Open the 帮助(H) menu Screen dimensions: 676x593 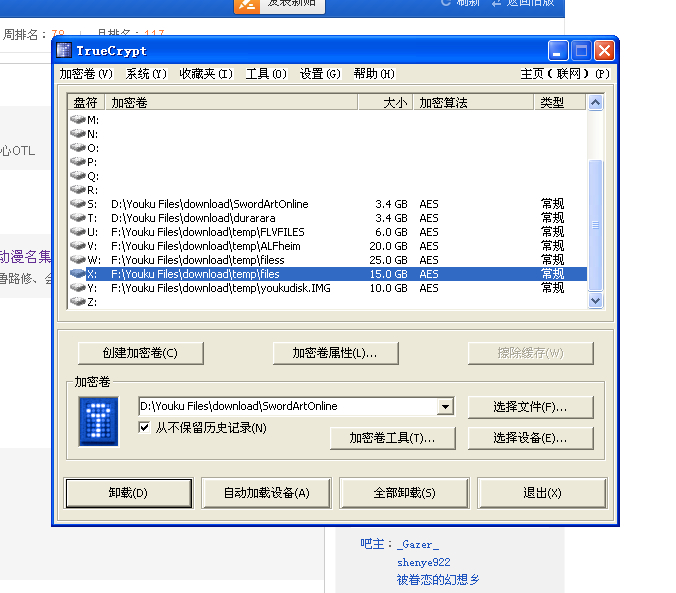point(374,74)
